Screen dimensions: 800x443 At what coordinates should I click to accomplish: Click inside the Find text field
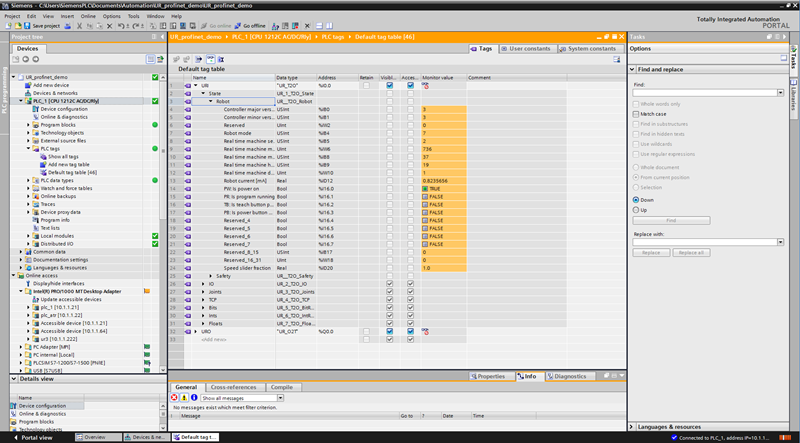pos(705,93)
